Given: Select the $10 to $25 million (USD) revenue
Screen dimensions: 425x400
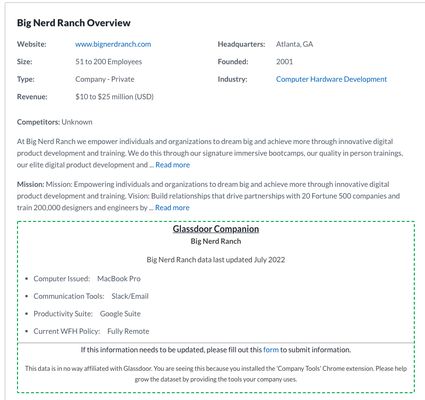Looking at the screenshot, I should 114,97.
